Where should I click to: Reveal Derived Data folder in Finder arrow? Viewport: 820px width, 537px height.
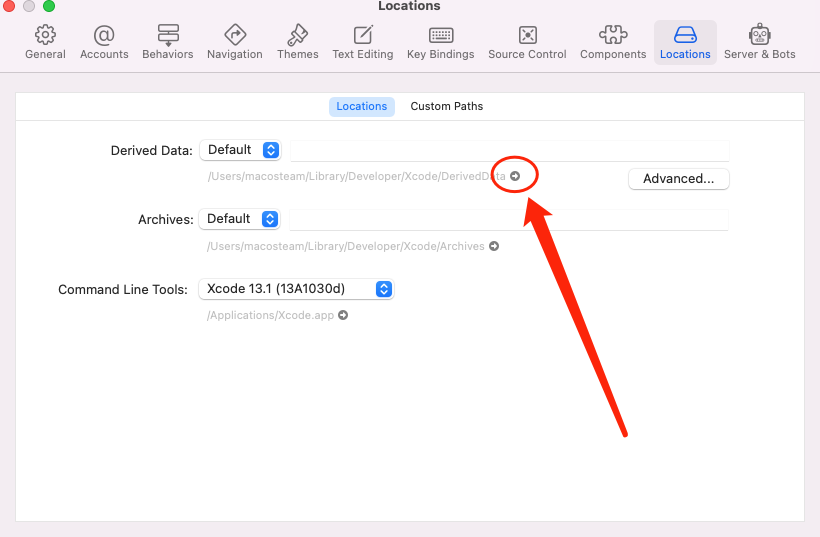(x=515, y=176)
